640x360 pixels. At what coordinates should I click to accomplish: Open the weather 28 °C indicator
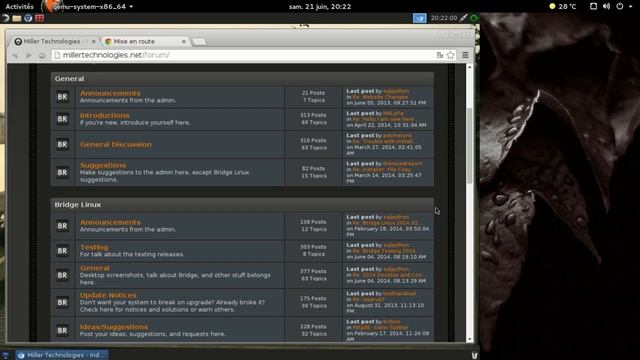pyautogui.click(x=563, y=7)
